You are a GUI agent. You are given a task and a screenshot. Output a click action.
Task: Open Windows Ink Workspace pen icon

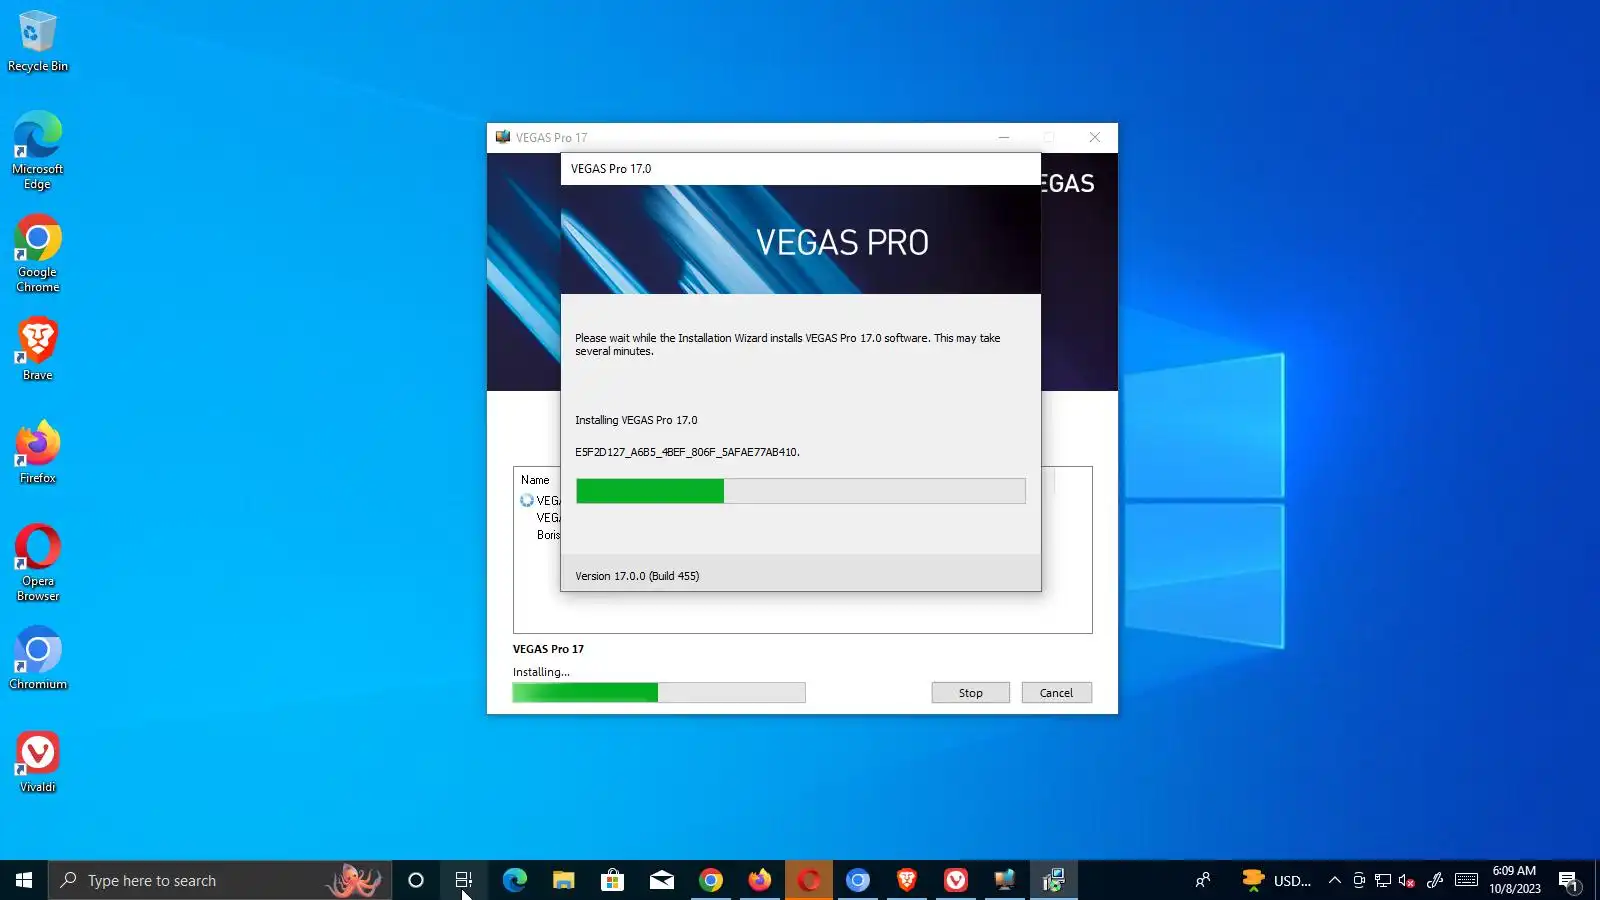[x=1435, y=880]
